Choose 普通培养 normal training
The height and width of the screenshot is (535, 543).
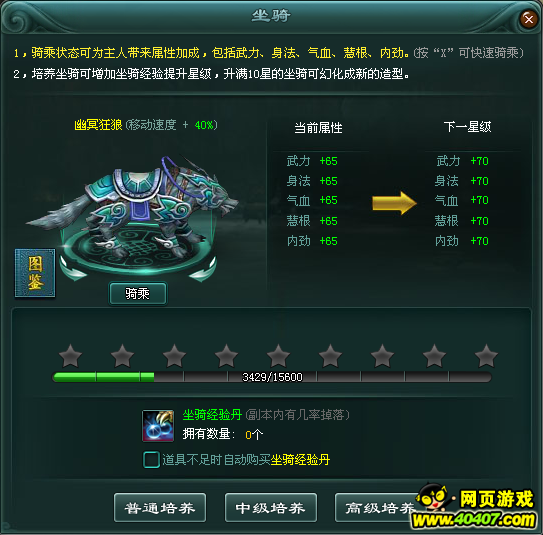[160, 508]
